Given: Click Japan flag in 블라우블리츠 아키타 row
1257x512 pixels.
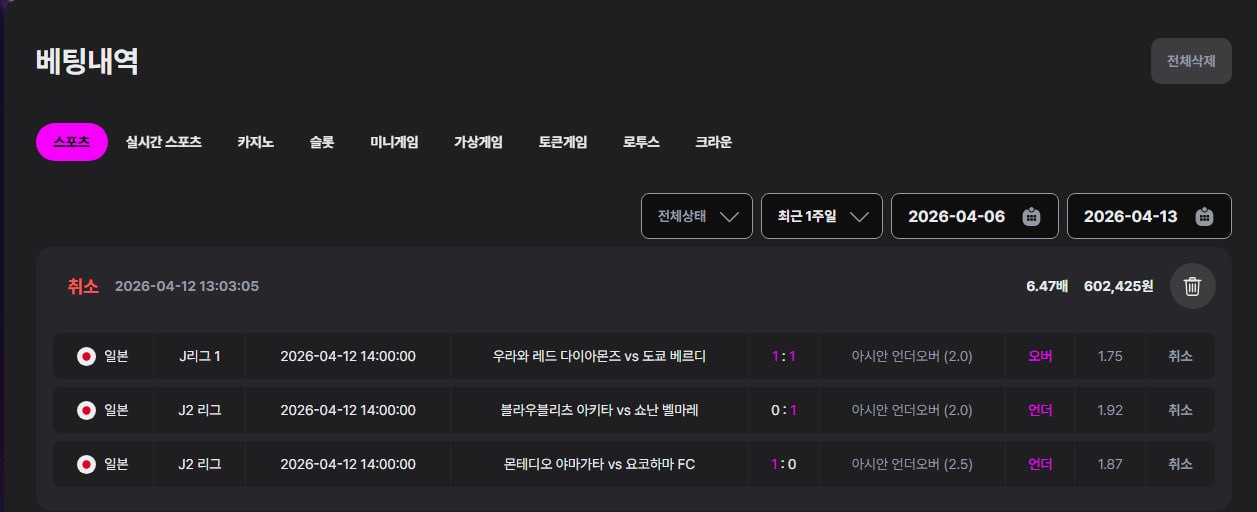Looking at the screenshot, I should [86, 410].
